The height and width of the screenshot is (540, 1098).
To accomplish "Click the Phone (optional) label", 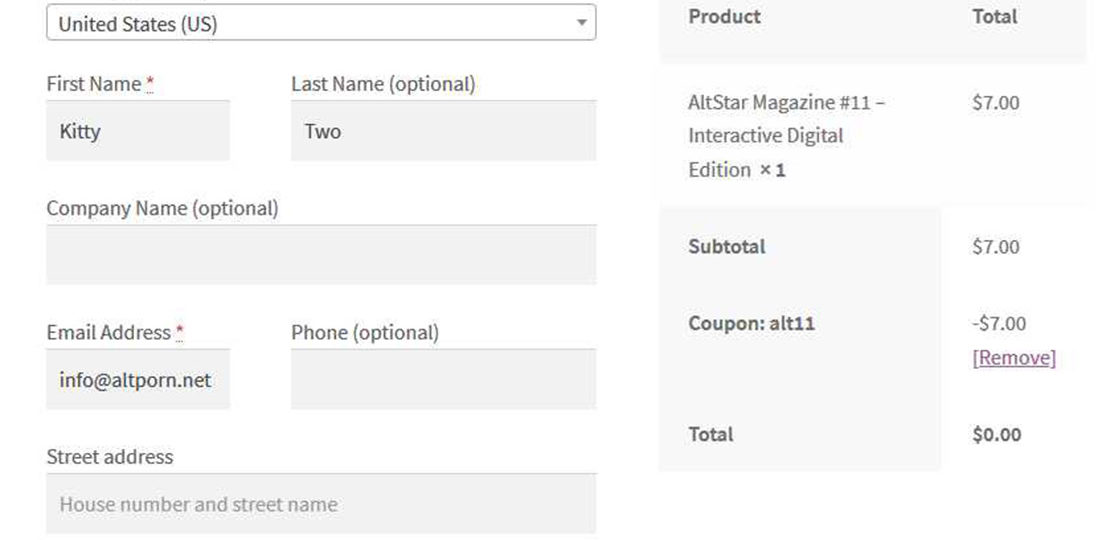I will pyautogui.click(x=364, y=332).
